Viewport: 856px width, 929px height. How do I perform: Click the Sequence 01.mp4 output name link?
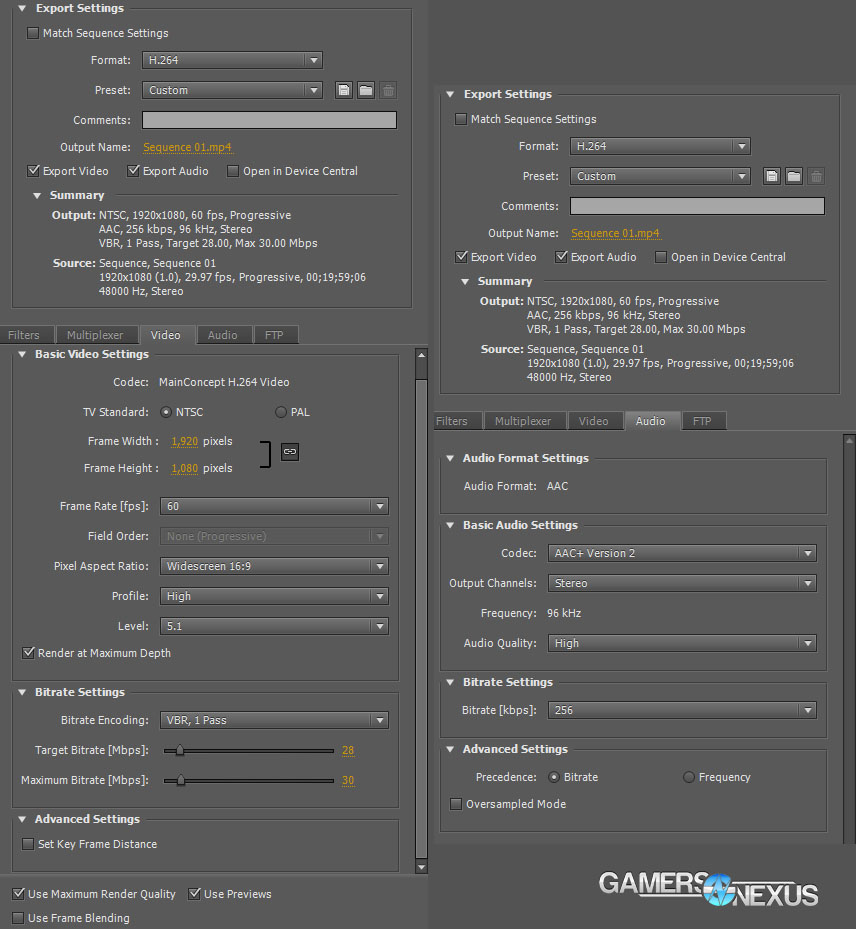point(187,147)
